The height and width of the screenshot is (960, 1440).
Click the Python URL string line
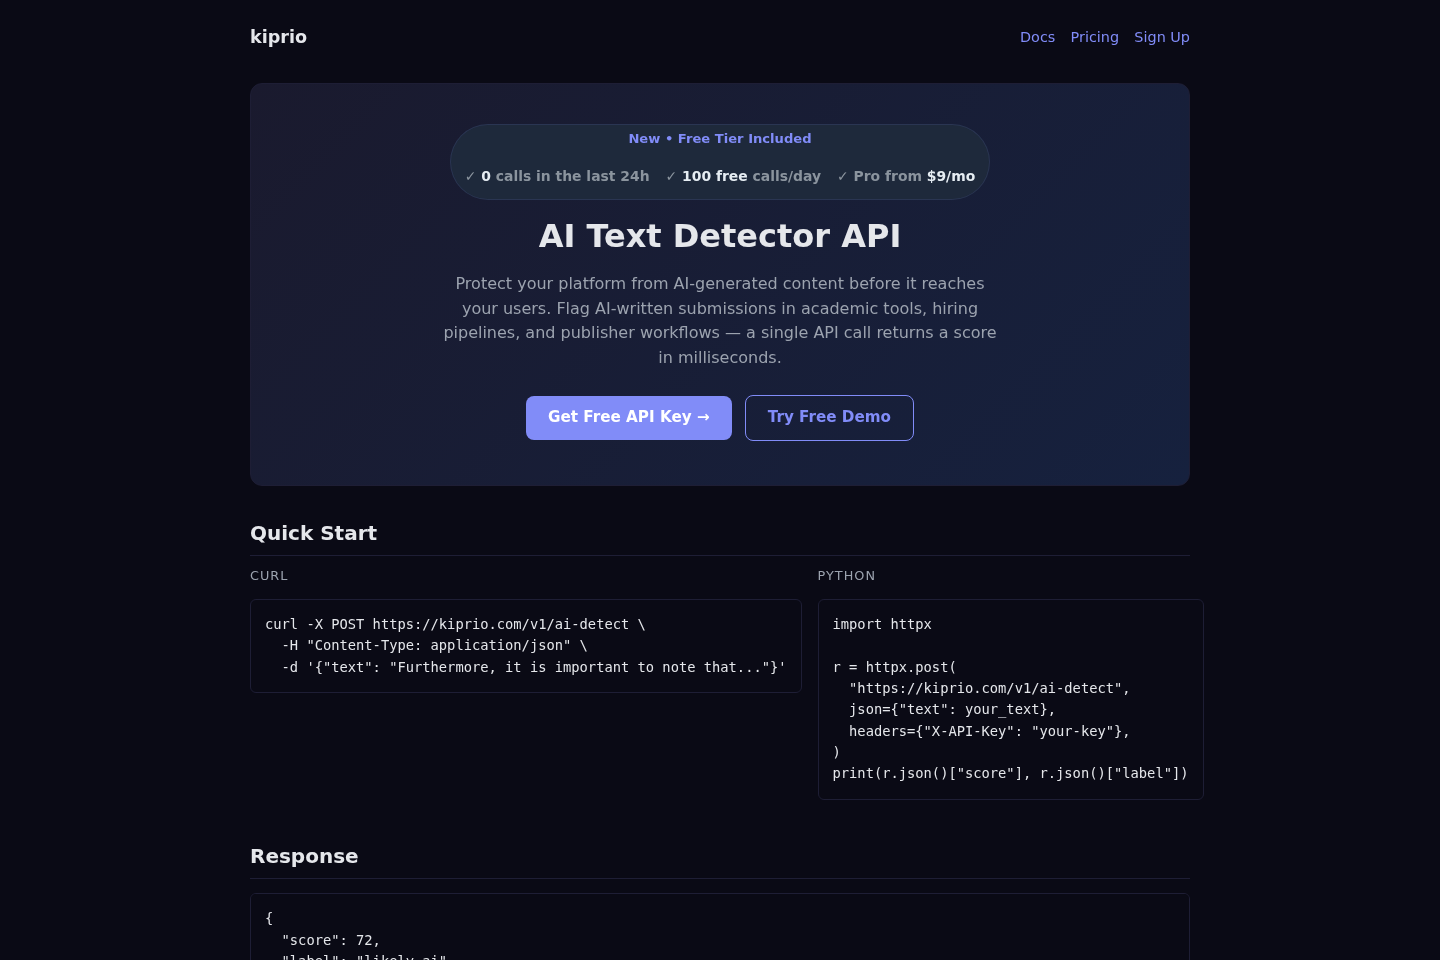pos(989,688)
